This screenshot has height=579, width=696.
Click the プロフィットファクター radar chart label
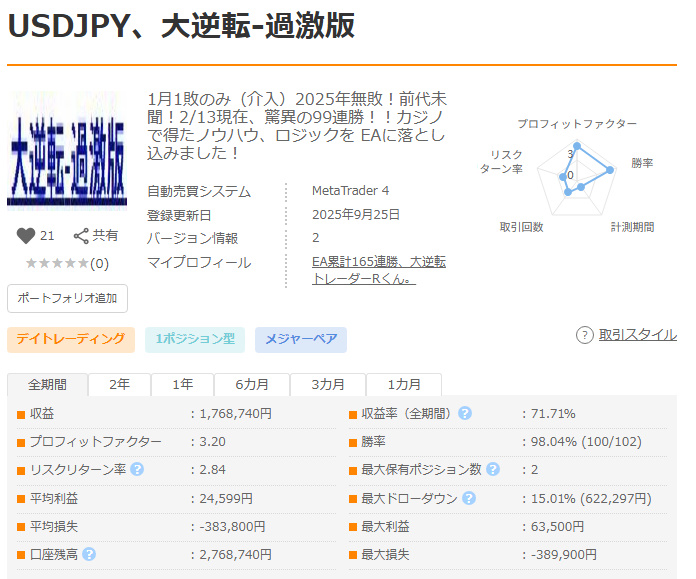(577, 124)
